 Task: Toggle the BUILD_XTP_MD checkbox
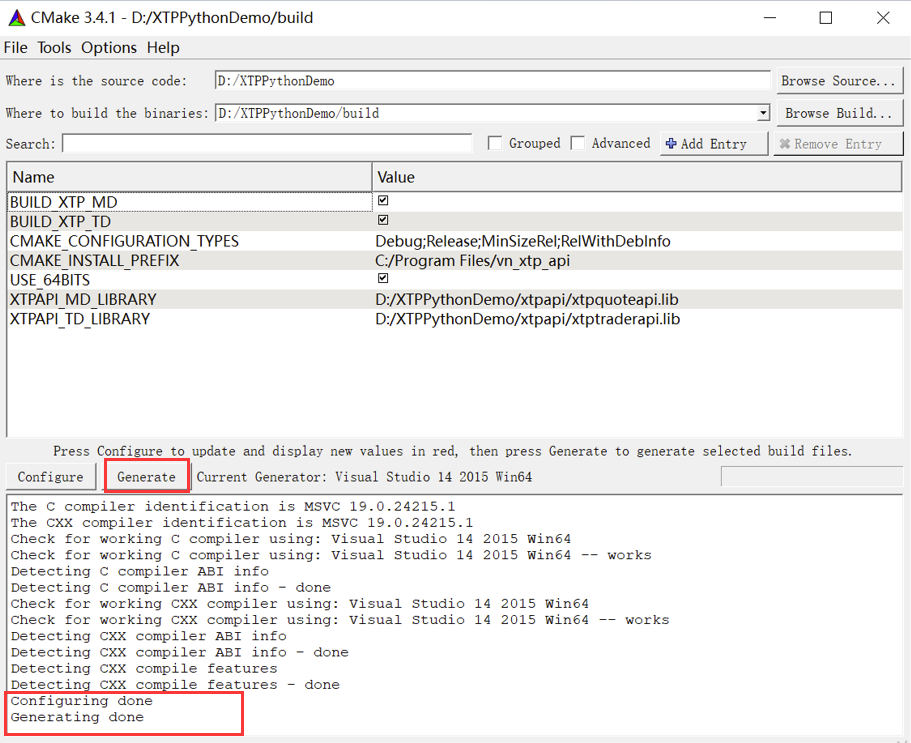383,201
